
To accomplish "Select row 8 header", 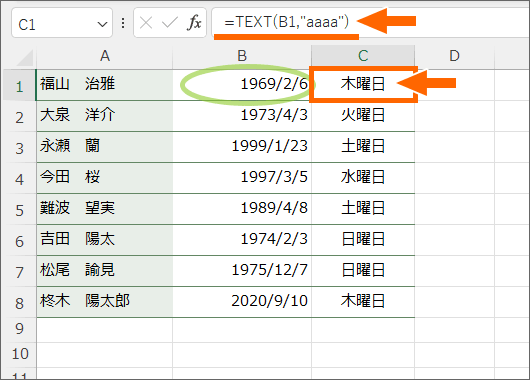I will pyautogui.click(x=19, y=302).
